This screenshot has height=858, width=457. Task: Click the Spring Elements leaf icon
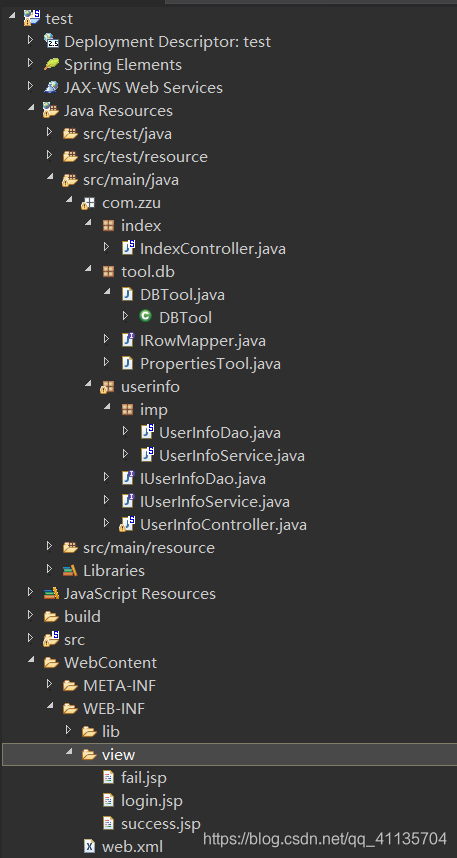click(51, 65)
